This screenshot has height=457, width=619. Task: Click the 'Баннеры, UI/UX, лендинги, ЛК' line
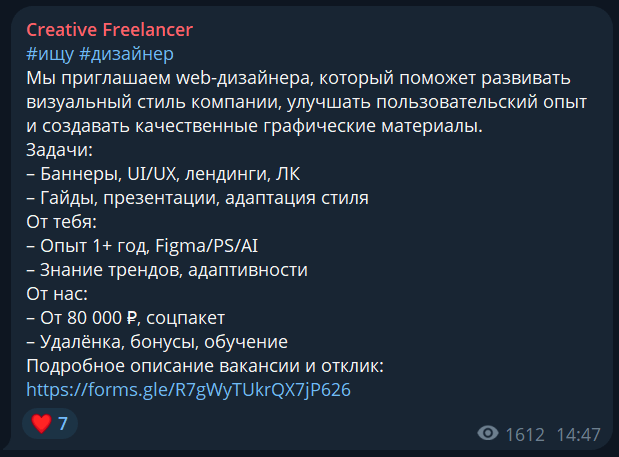[163, 174]
